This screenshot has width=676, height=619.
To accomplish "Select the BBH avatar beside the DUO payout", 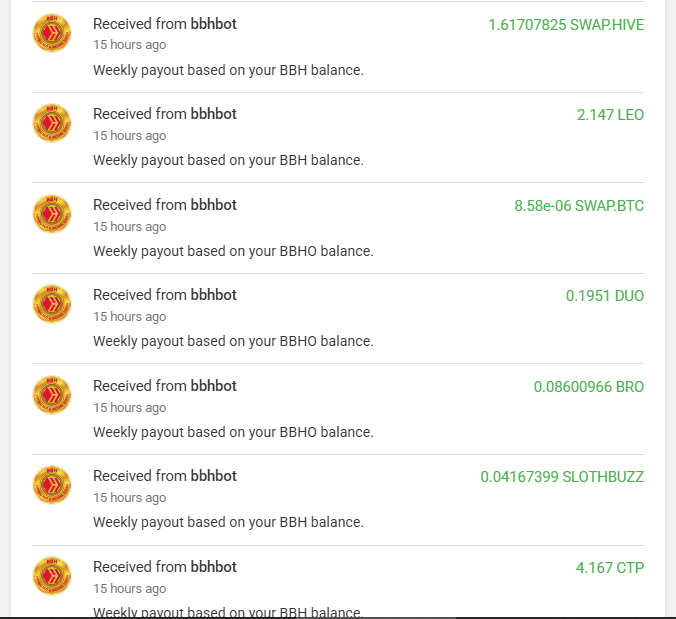I will tap(52, 304).
